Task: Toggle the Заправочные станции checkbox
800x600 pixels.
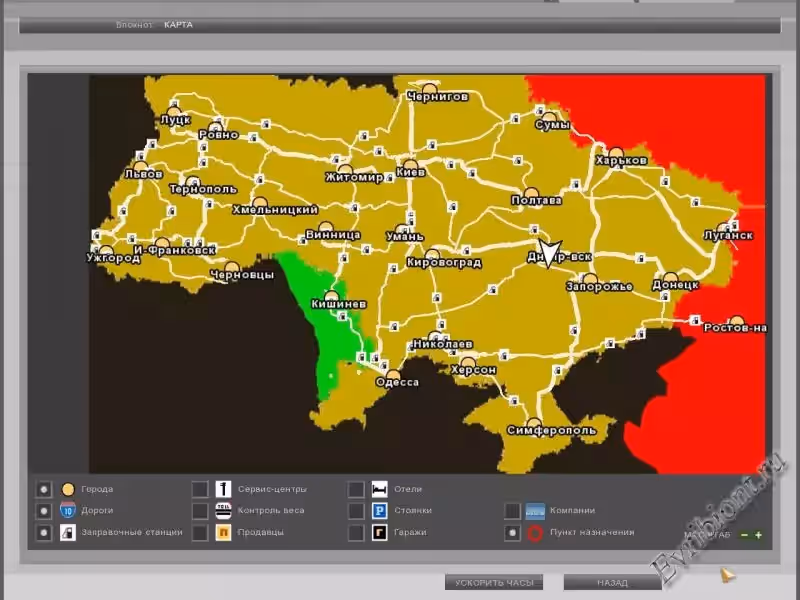Action: (x=44, y=533)
